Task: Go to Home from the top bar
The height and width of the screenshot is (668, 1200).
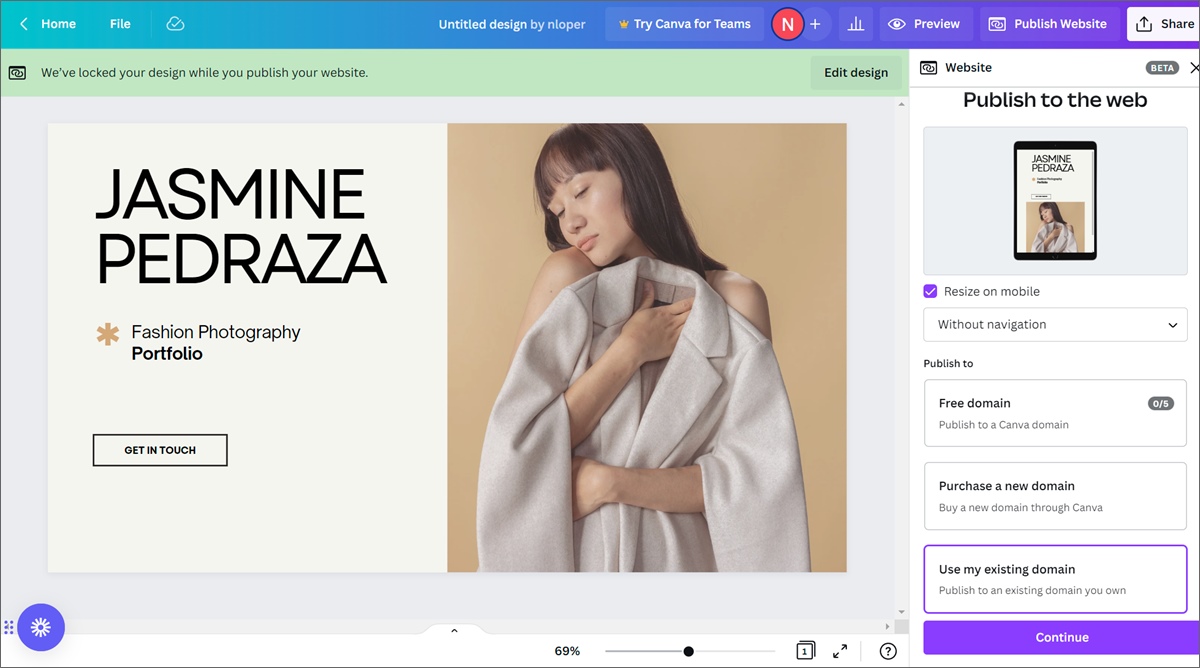Action: pyautogui.click(x=57, y=23)
